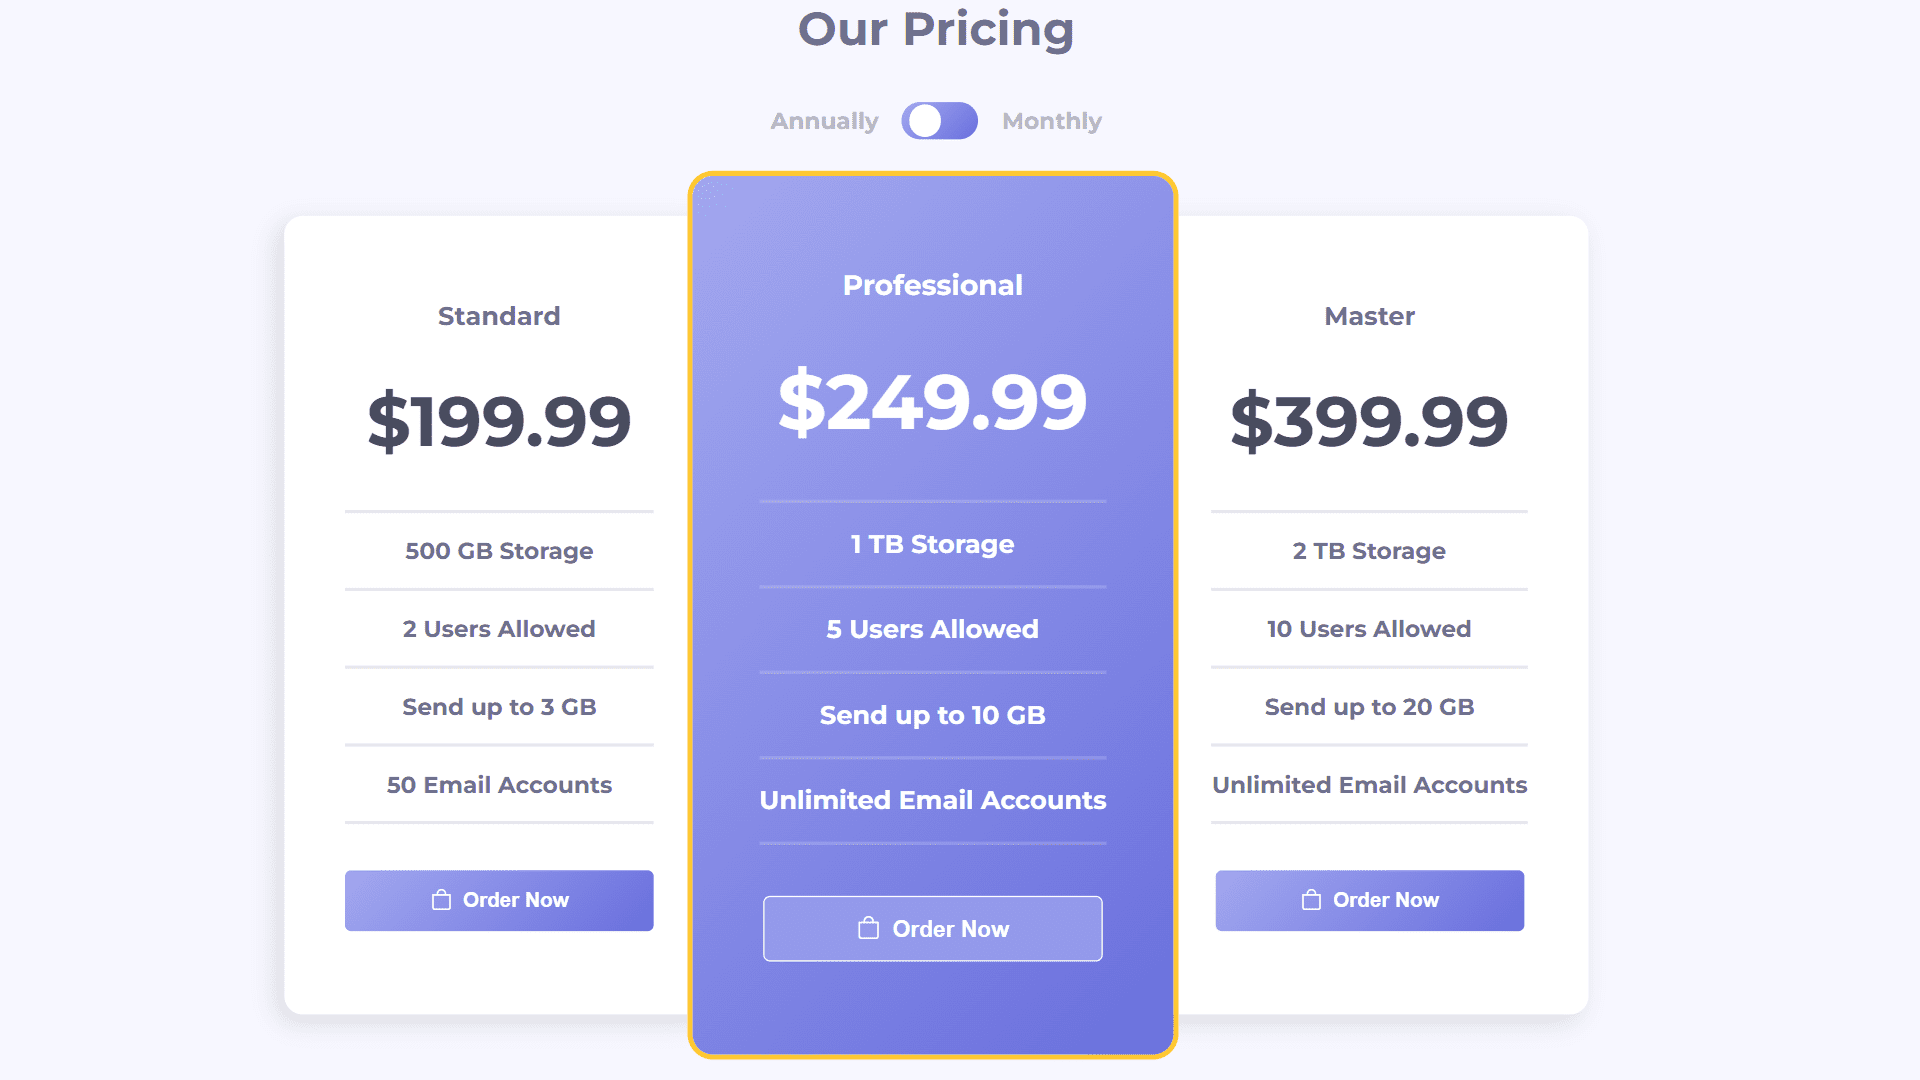Click the Our Pricing heading
Viewport: 1920px width, 1080px height.
pyautogui.click(x=935, y=29)
